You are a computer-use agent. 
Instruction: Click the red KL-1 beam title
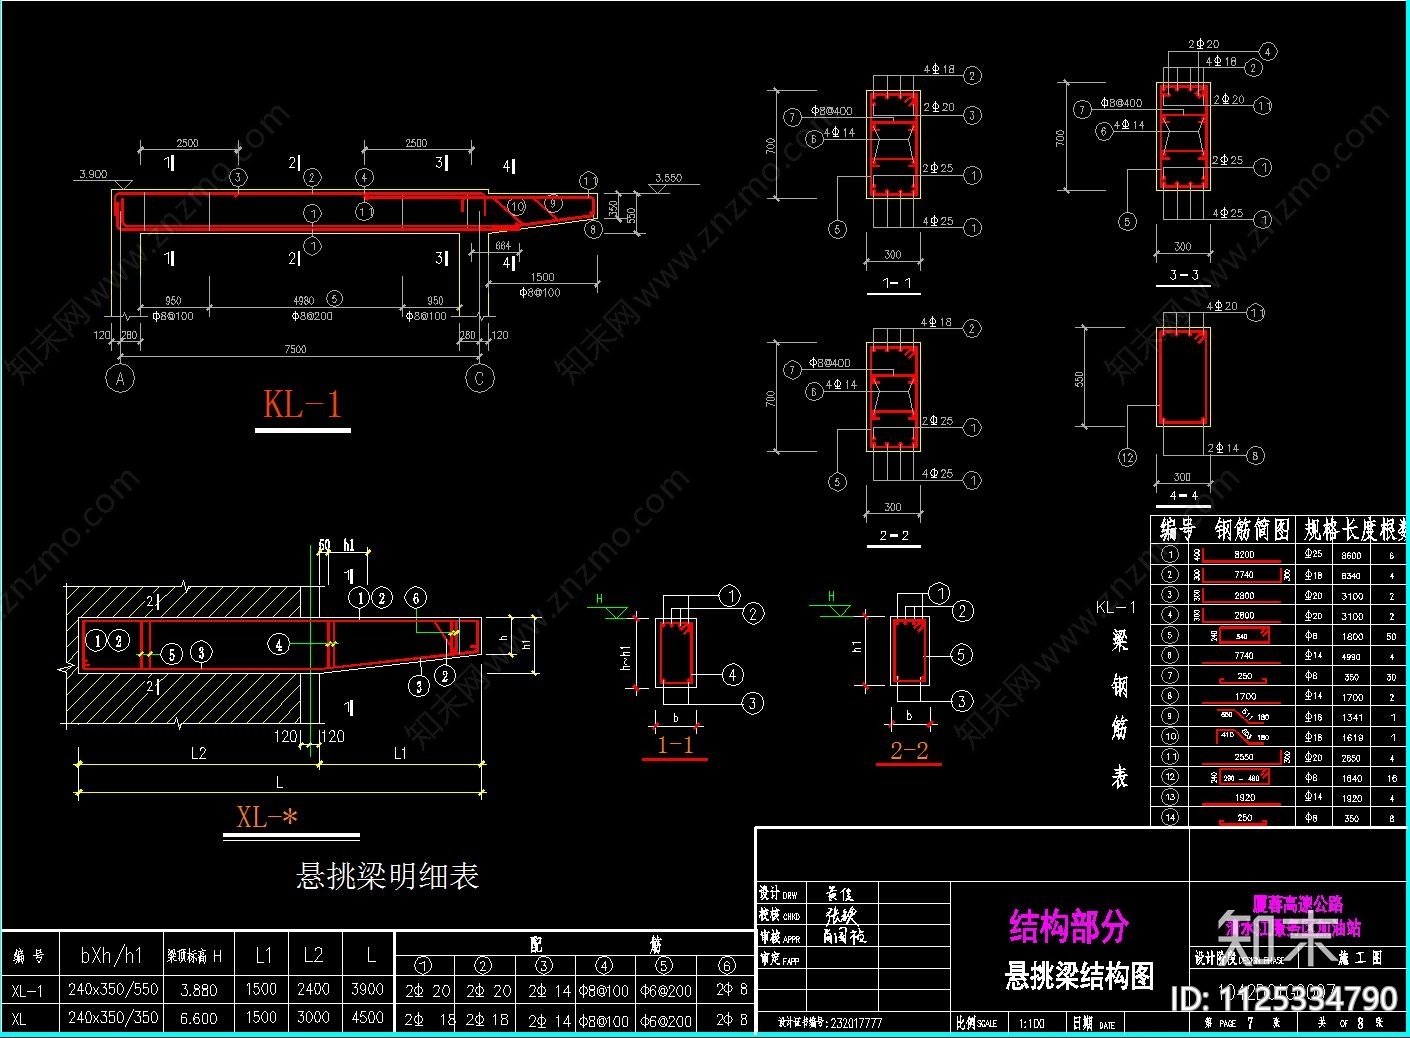[303, 404]
